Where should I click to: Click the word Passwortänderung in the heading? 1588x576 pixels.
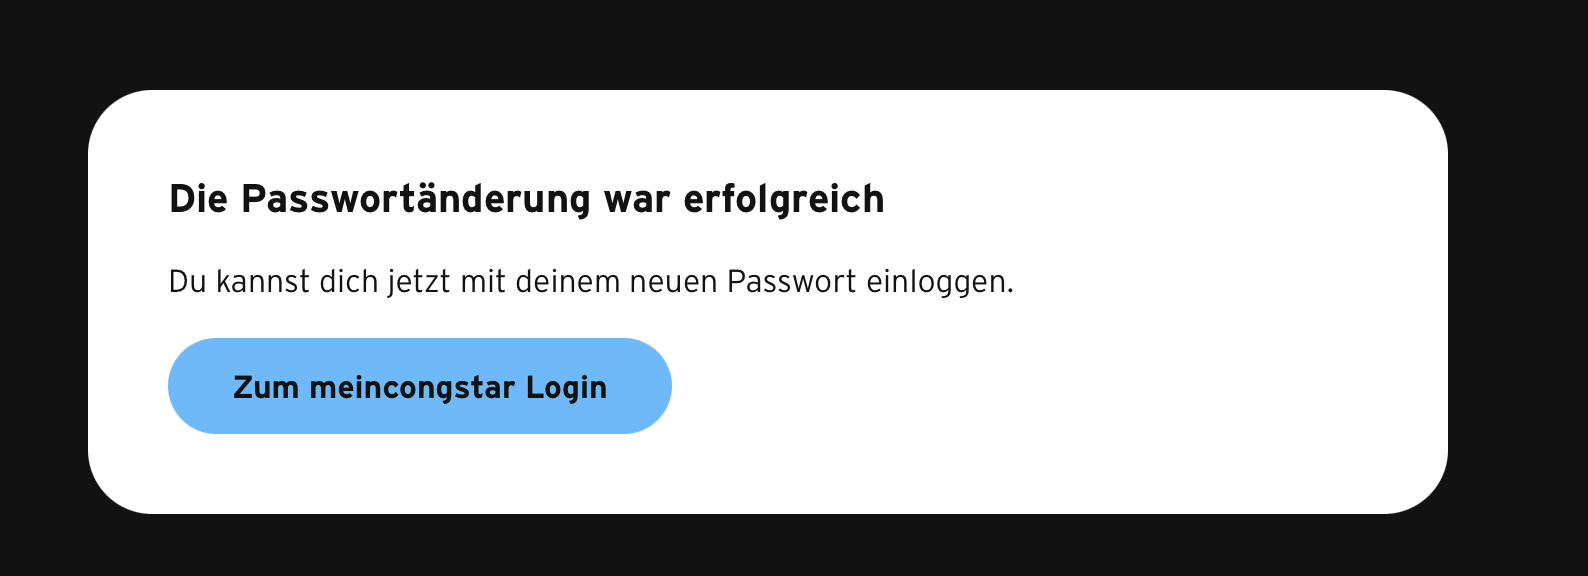pyautogui.click(x=416, y=199)
